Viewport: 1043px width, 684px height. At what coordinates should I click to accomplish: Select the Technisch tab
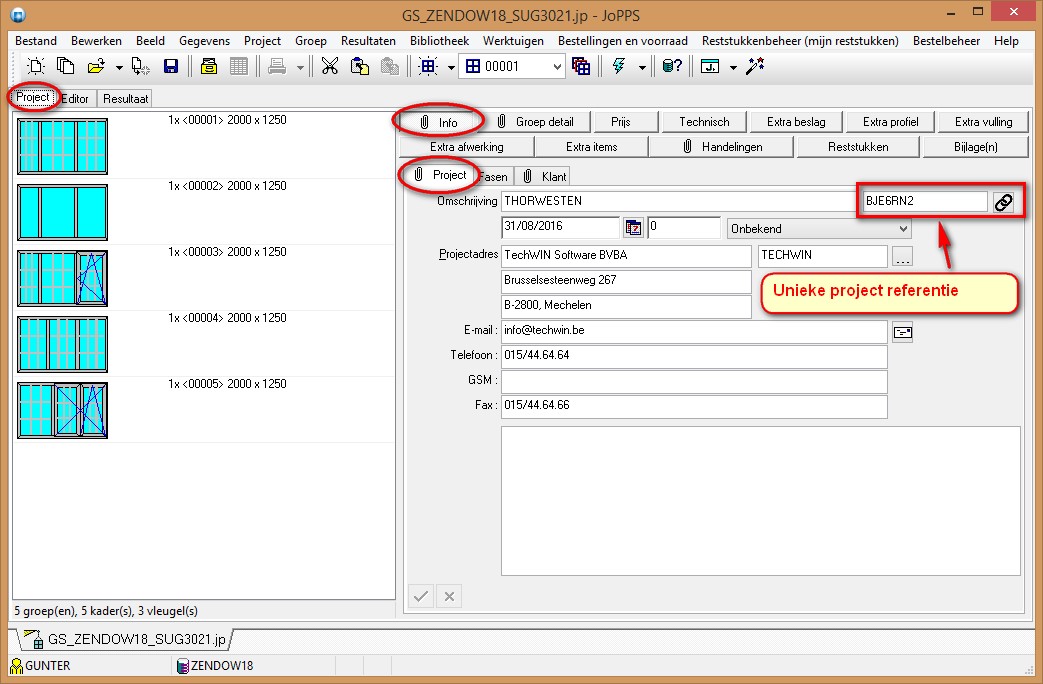click(704, 122)
